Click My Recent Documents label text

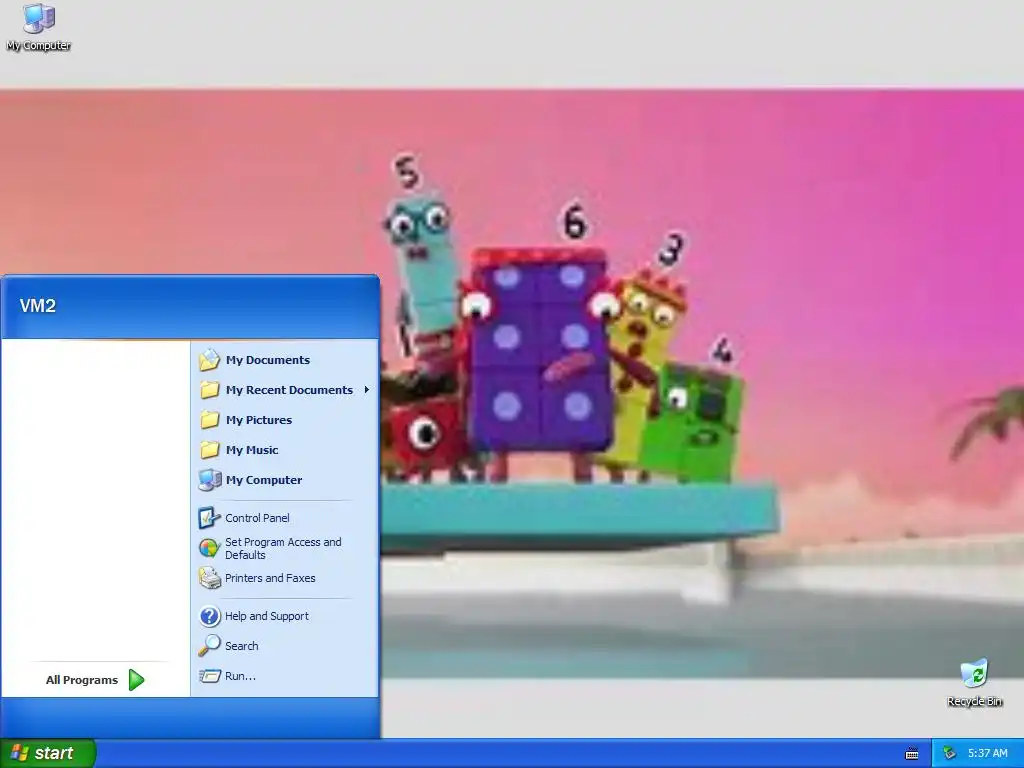[289, 390]
